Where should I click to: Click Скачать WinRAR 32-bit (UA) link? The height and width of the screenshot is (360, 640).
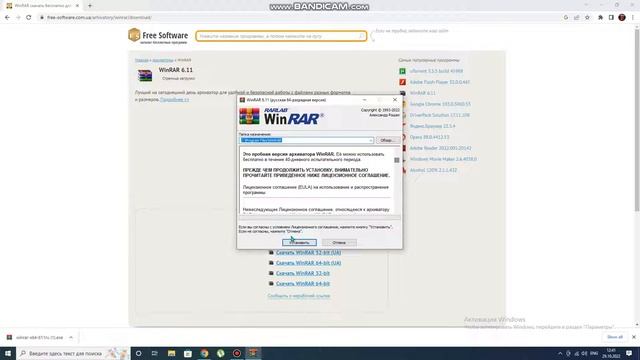[308, 253]
